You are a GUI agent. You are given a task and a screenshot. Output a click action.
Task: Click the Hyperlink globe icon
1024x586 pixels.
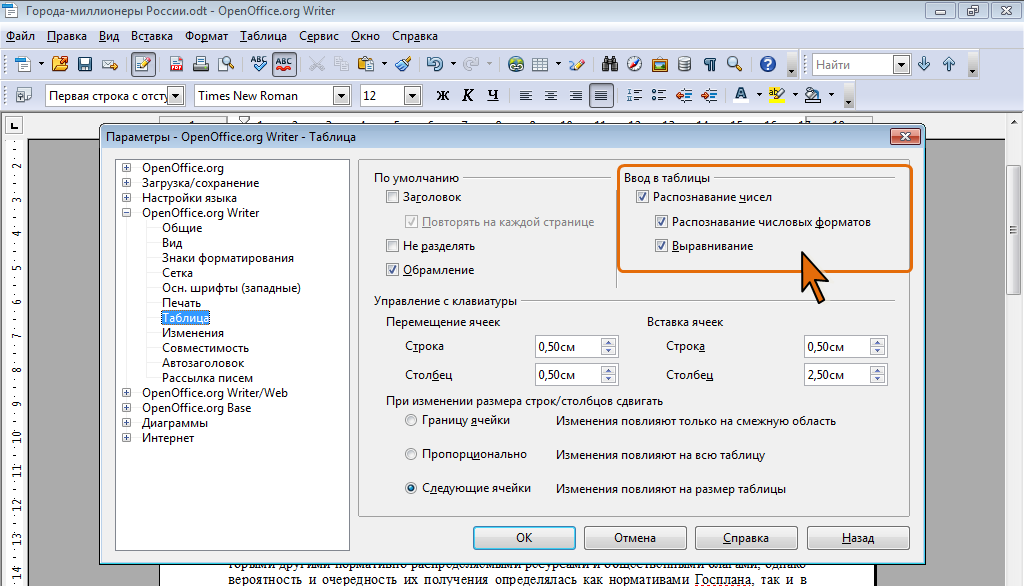tap(516, 64)
